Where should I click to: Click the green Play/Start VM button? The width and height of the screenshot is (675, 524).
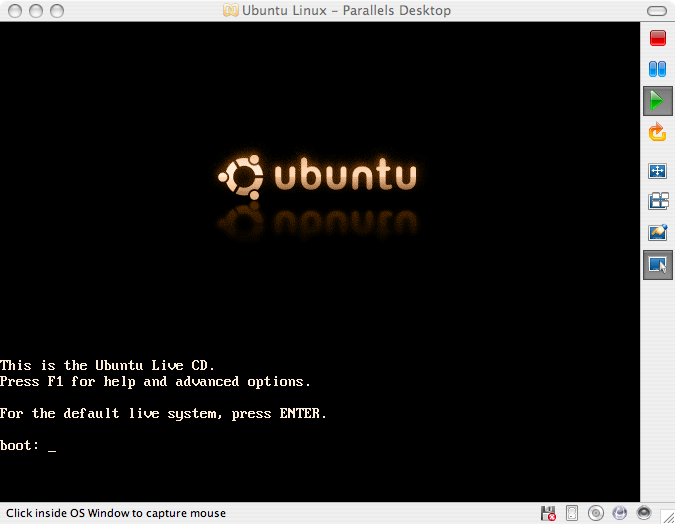pyautogui.click(x=657, y=101)
